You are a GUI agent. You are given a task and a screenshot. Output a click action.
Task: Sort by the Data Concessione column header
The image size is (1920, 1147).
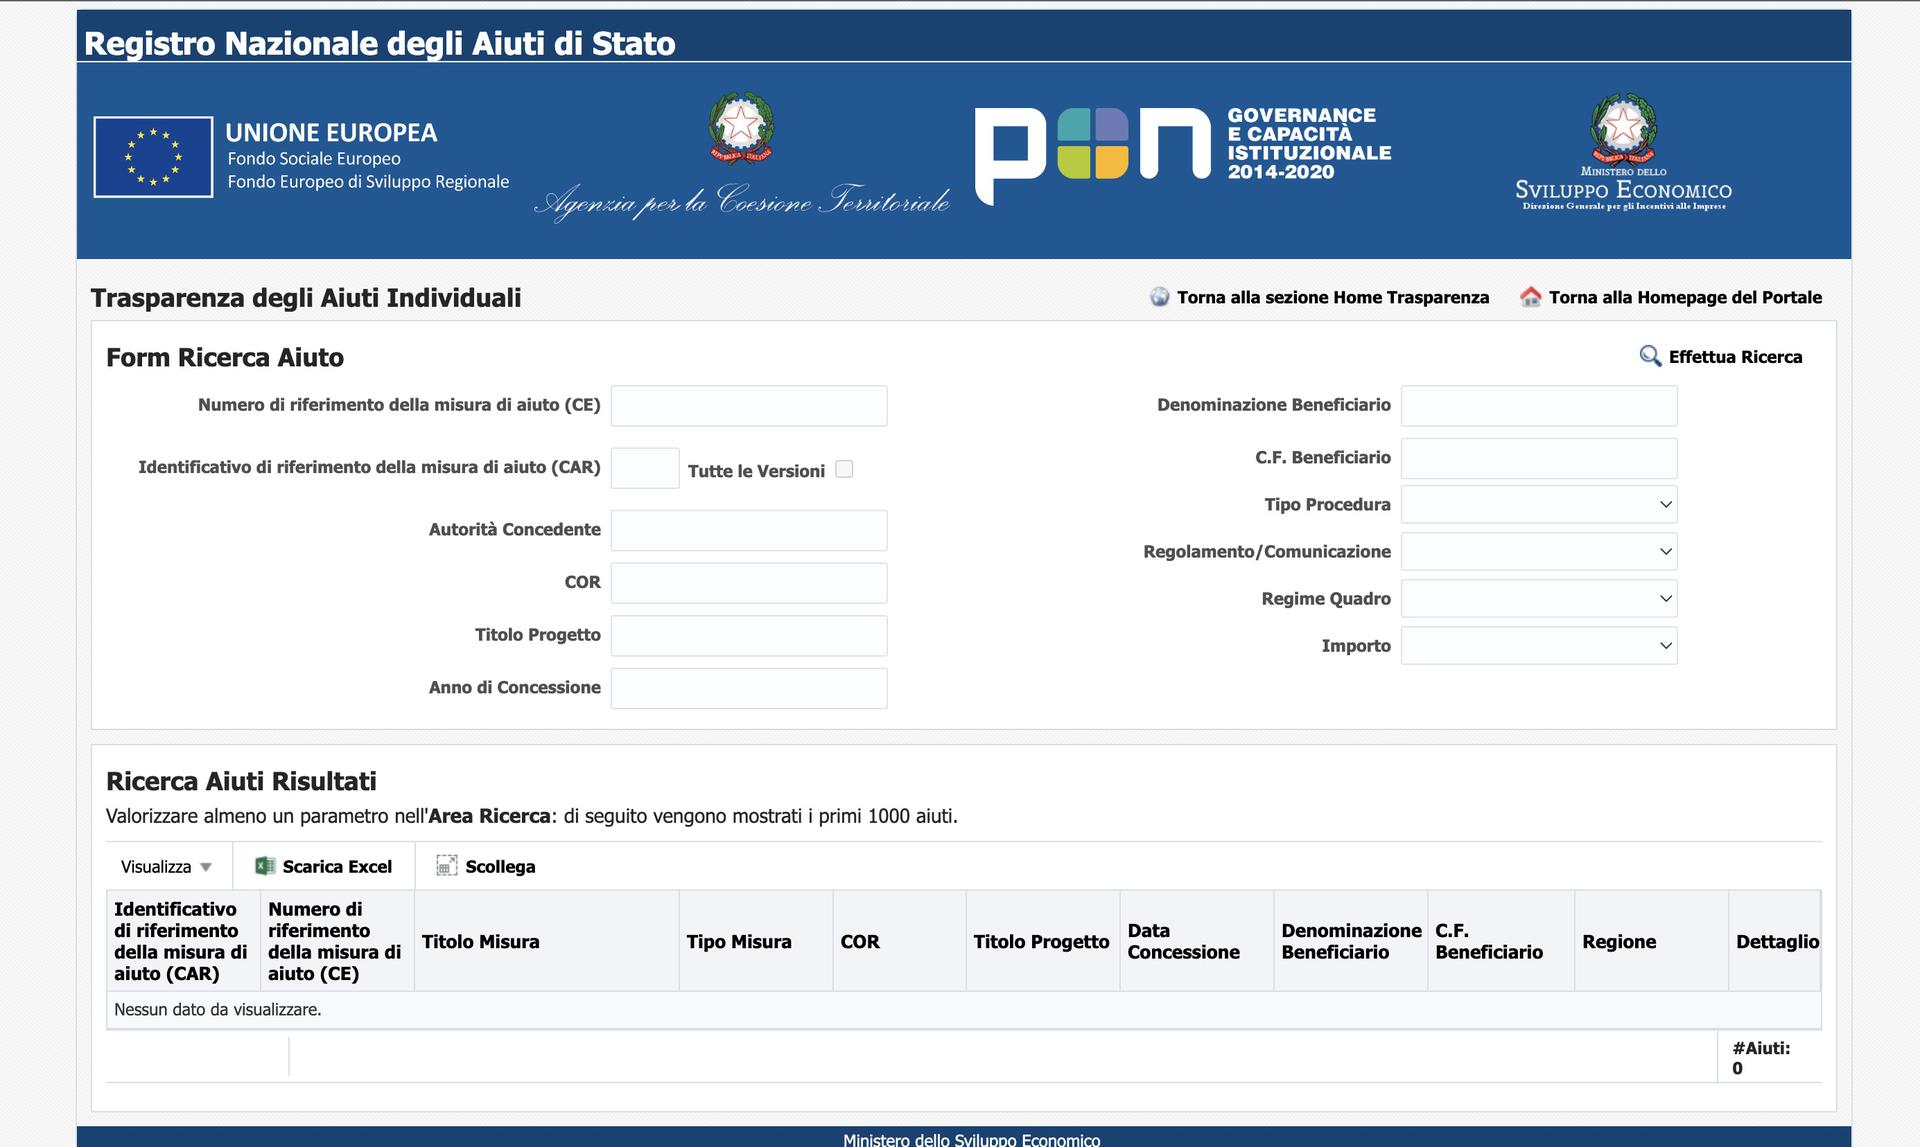[1183, 941]
